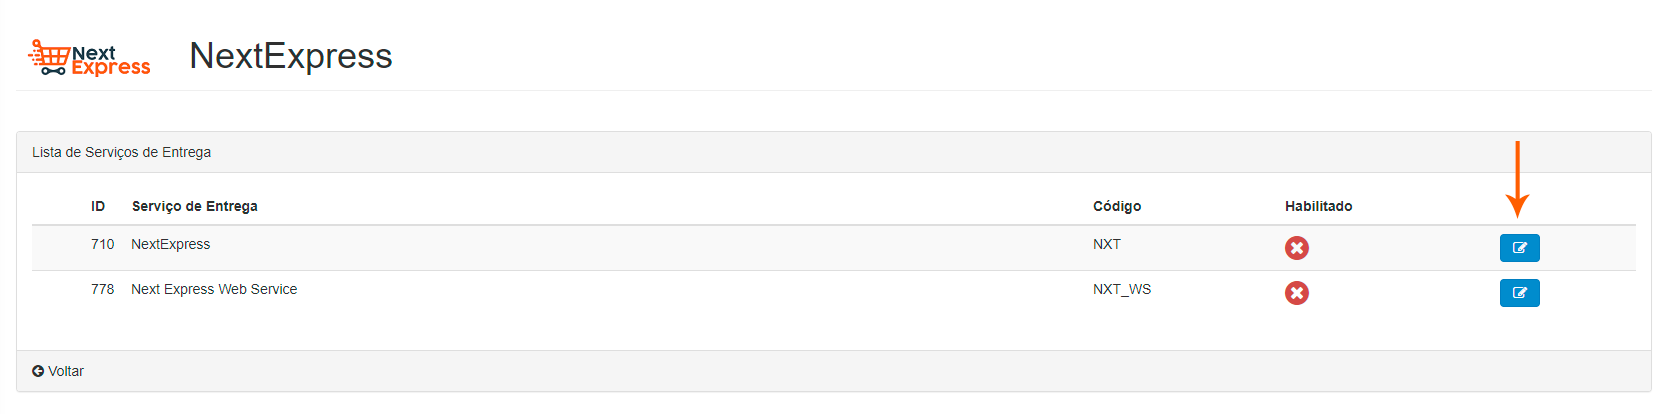
Task: Click the Lista de Serviços de Entrega header
Action: pos(121,152)
